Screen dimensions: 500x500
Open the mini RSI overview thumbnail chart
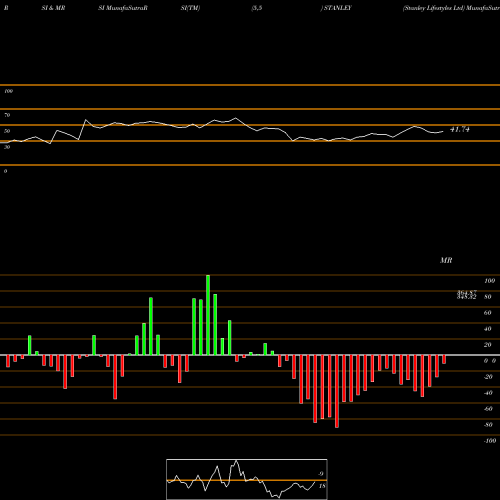(x=247, y=479)
